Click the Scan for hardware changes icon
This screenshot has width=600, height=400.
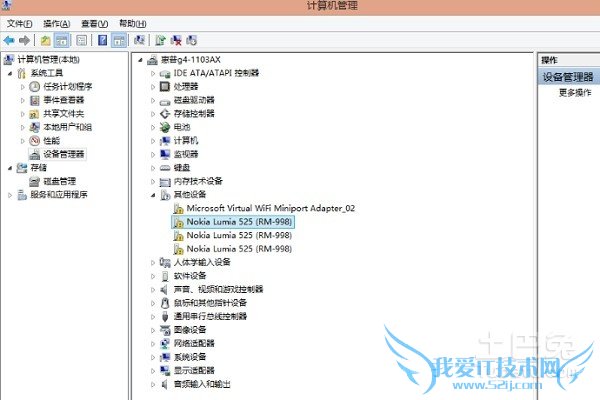pyautogui.click(x=139, y=40)
